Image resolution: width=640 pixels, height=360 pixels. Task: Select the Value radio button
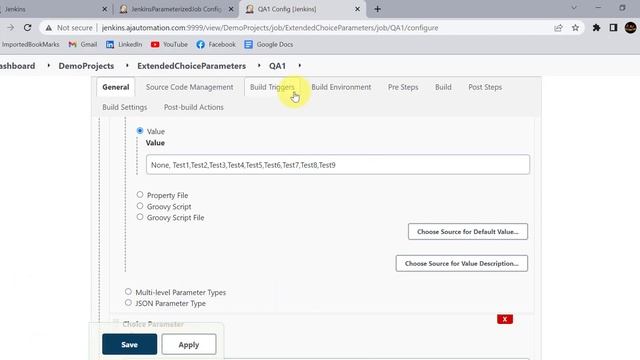coord(140,131)
